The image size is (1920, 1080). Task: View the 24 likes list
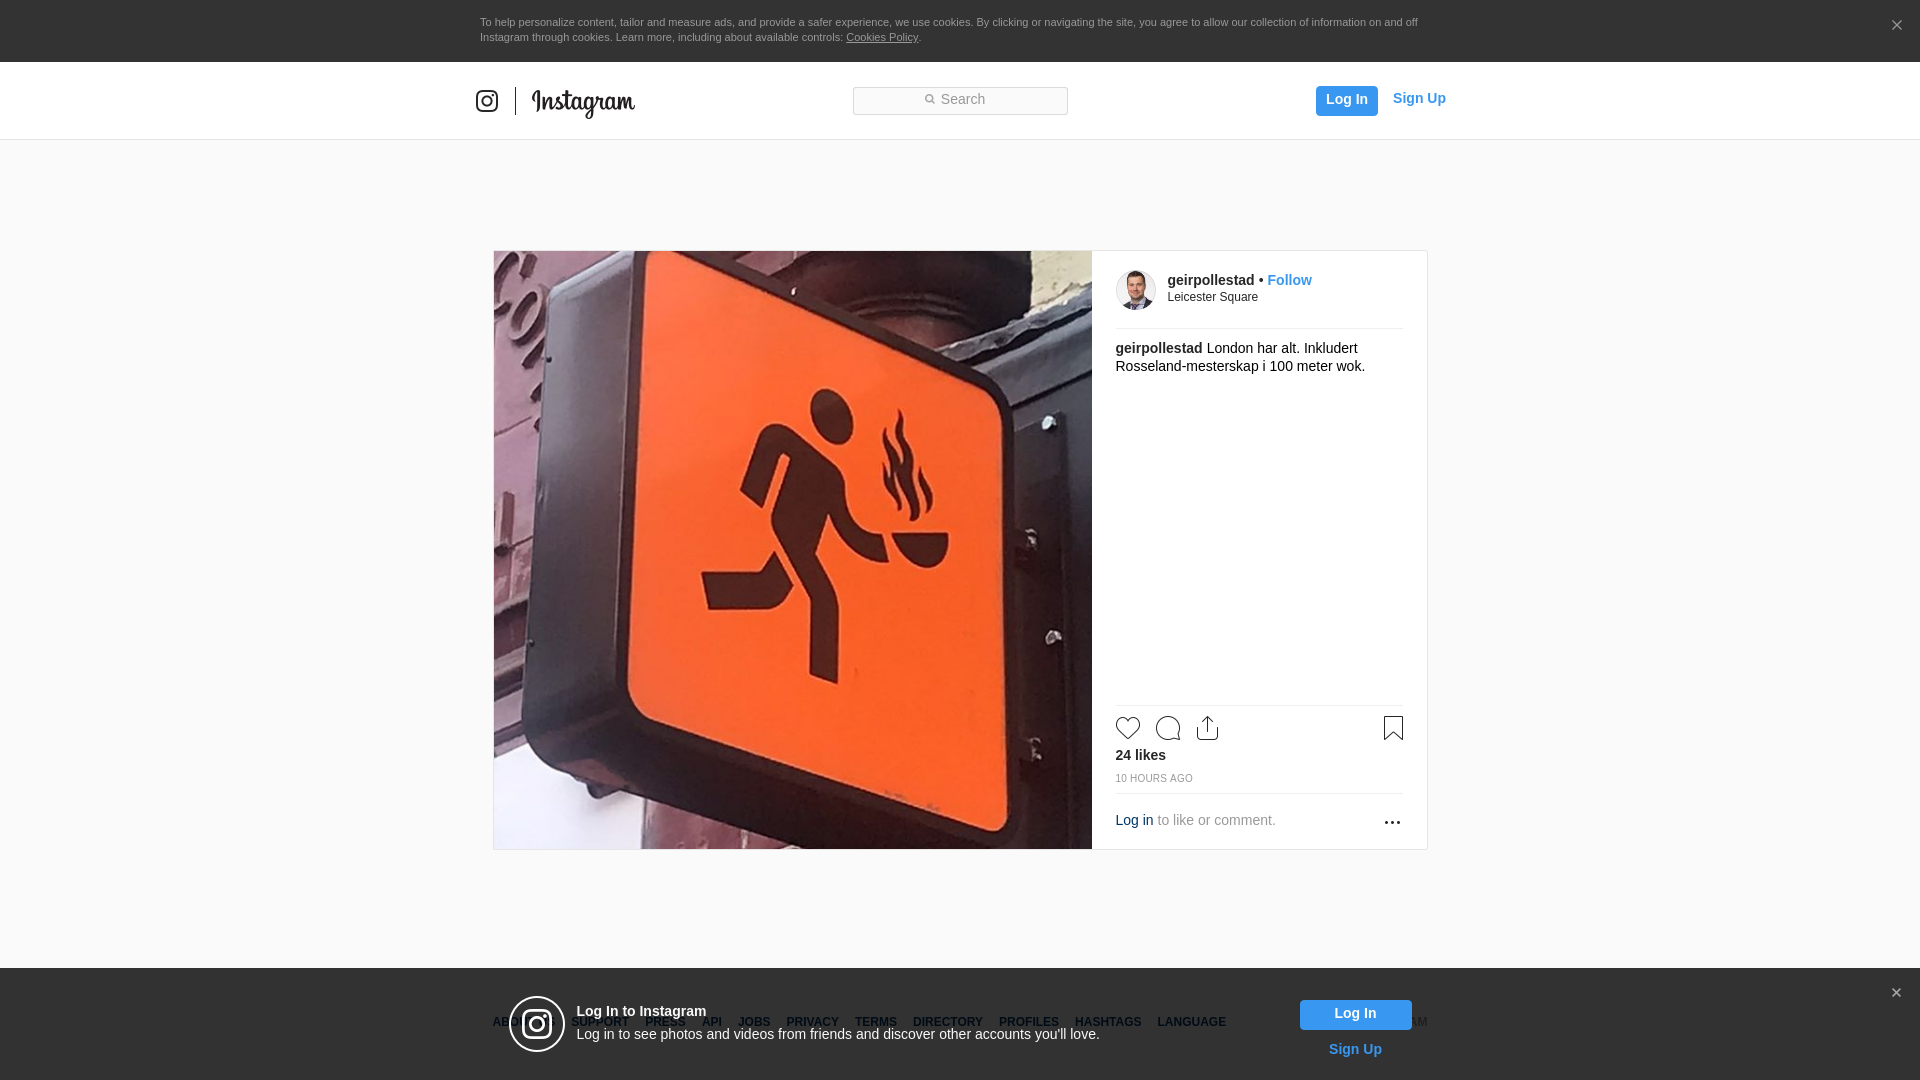tap(1140, 756)
